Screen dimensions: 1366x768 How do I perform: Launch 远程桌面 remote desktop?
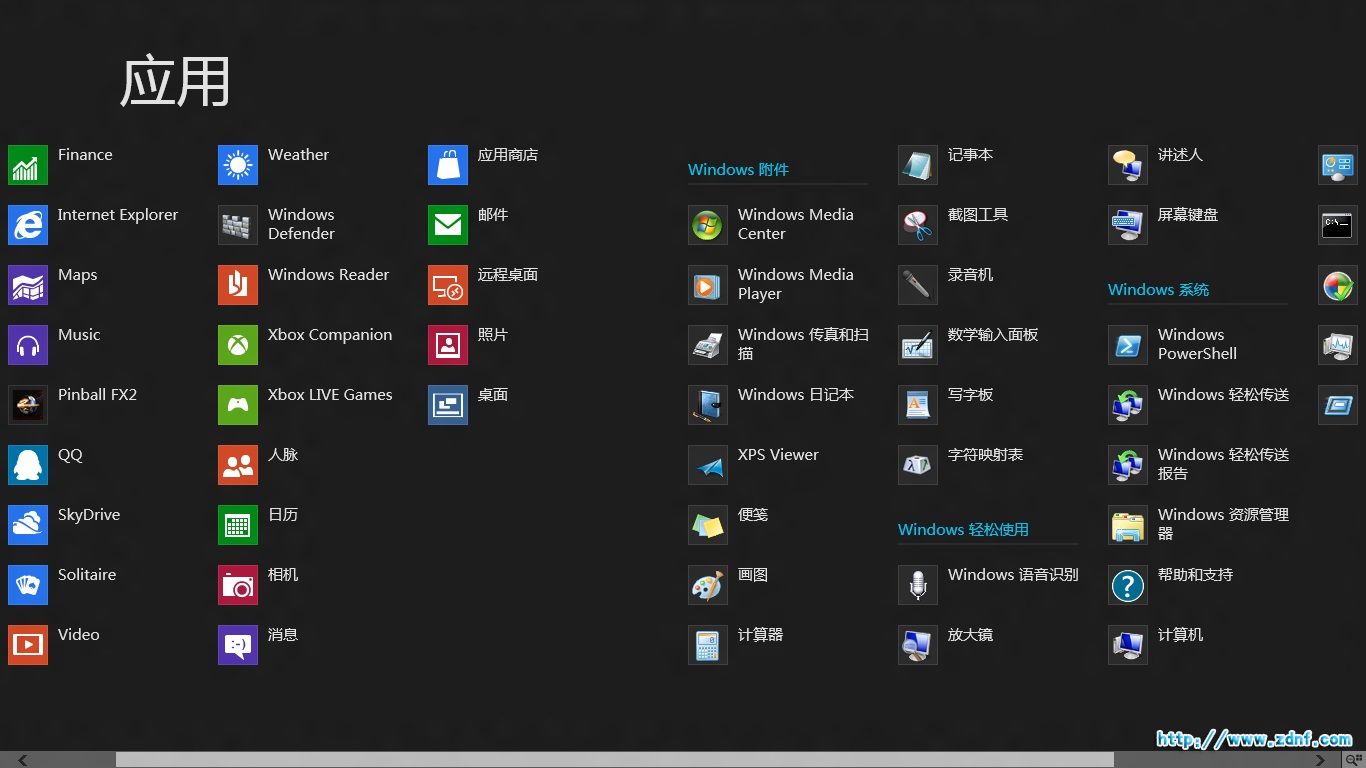tap(448, 285)
